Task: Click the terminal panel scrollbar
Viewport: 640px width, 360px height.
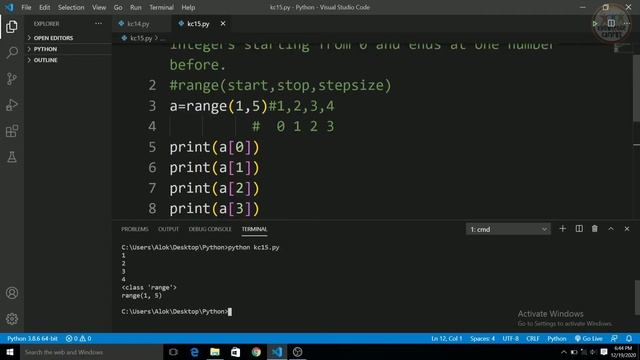Action: click(x=637, y=298)
